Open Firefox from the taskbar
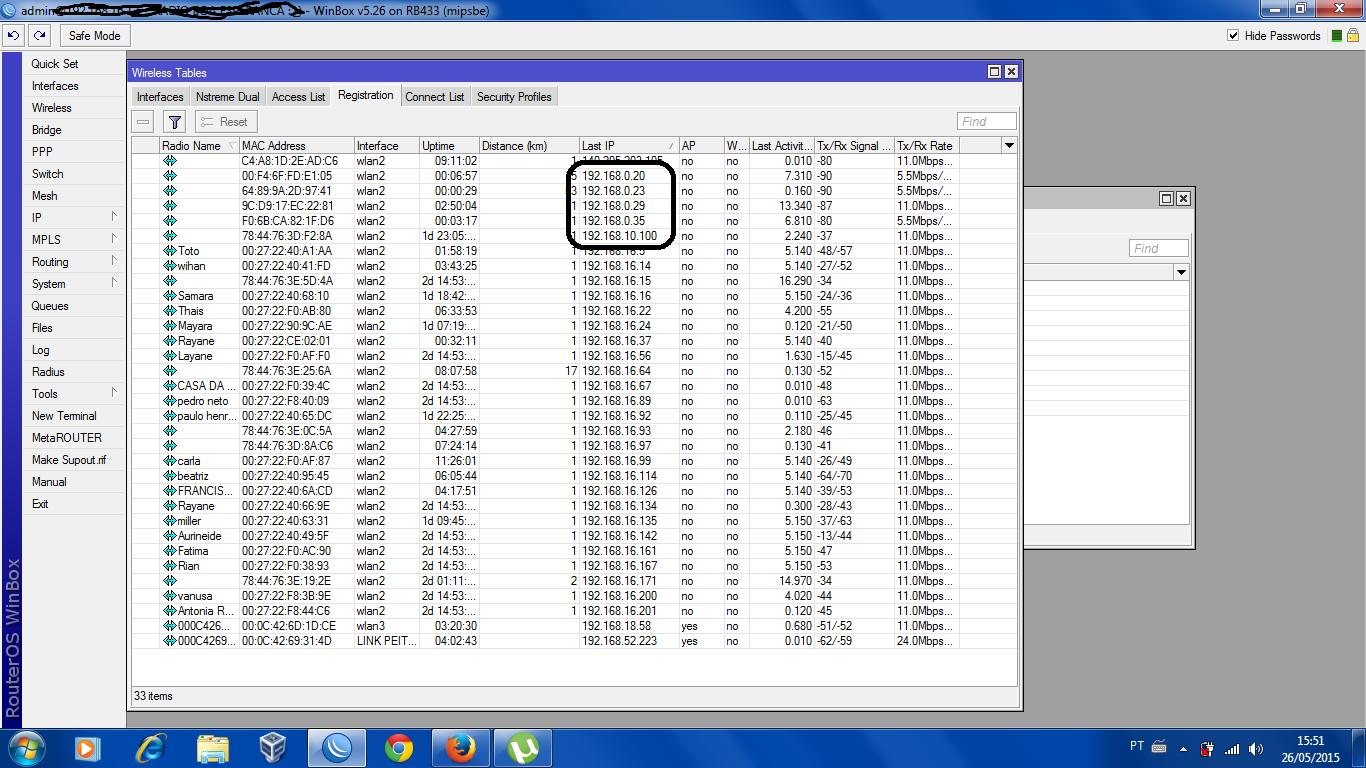Image resolution: width=1366 pixels, height=768 pixels. [461, 747]
